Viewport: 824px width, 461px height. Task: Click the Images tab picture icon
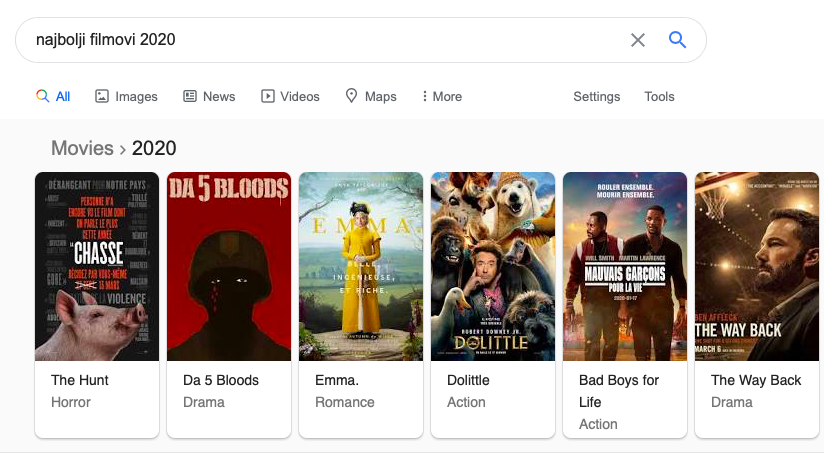[x=101, y=96]
